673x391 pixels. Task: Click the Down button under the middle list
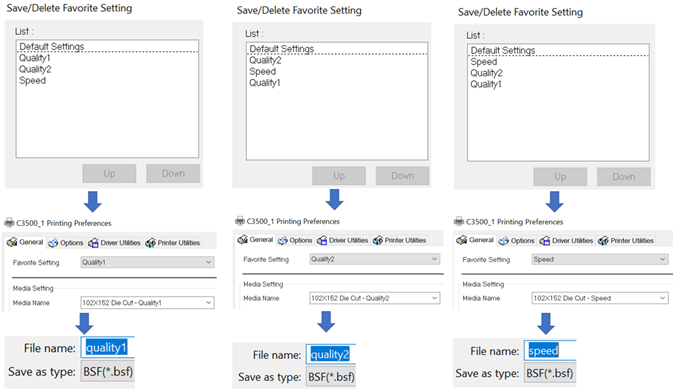403,176
